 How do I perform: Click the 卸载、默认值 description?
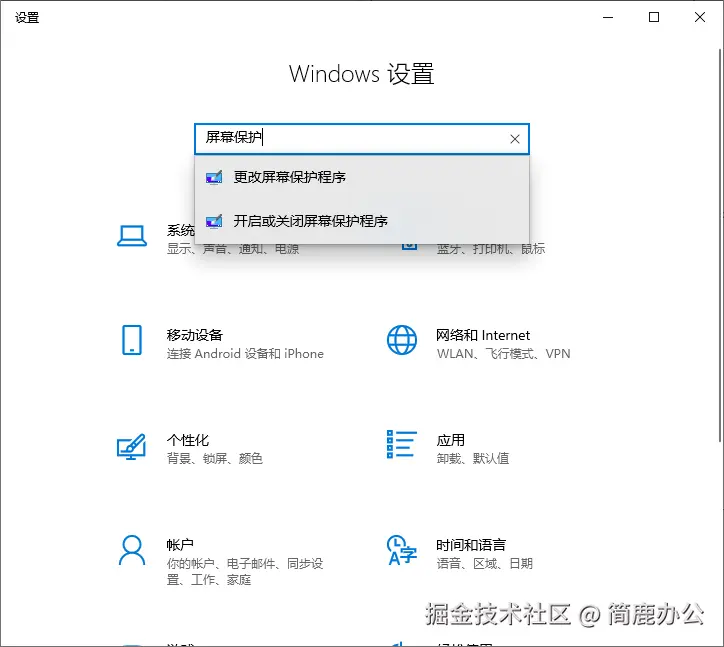click(473, 459)
